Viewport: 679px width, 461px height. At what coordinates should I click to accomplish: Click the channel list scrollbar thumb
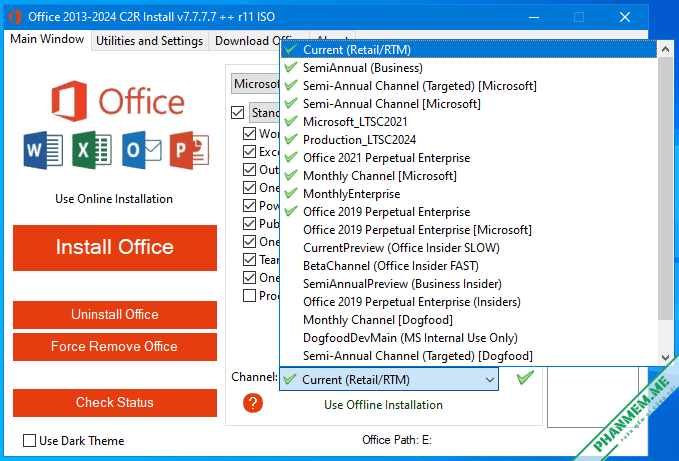pyautogui.click(x=665, y=188)
